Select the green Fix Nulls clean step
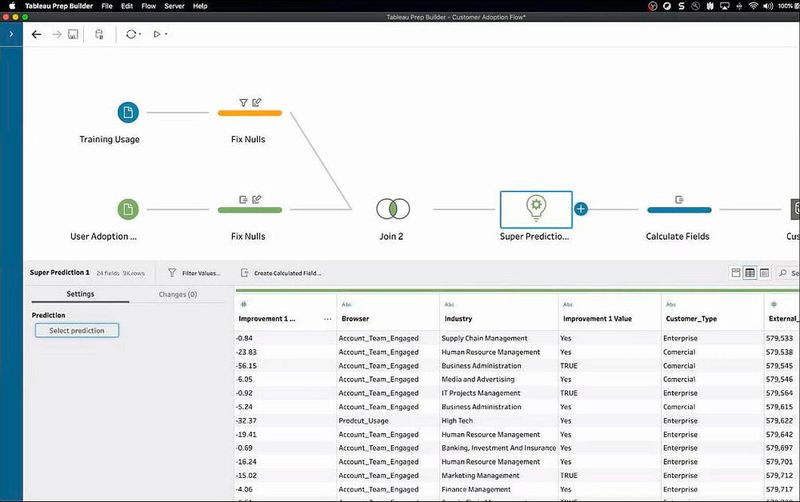The image size is (800, 502). point(249,210)
